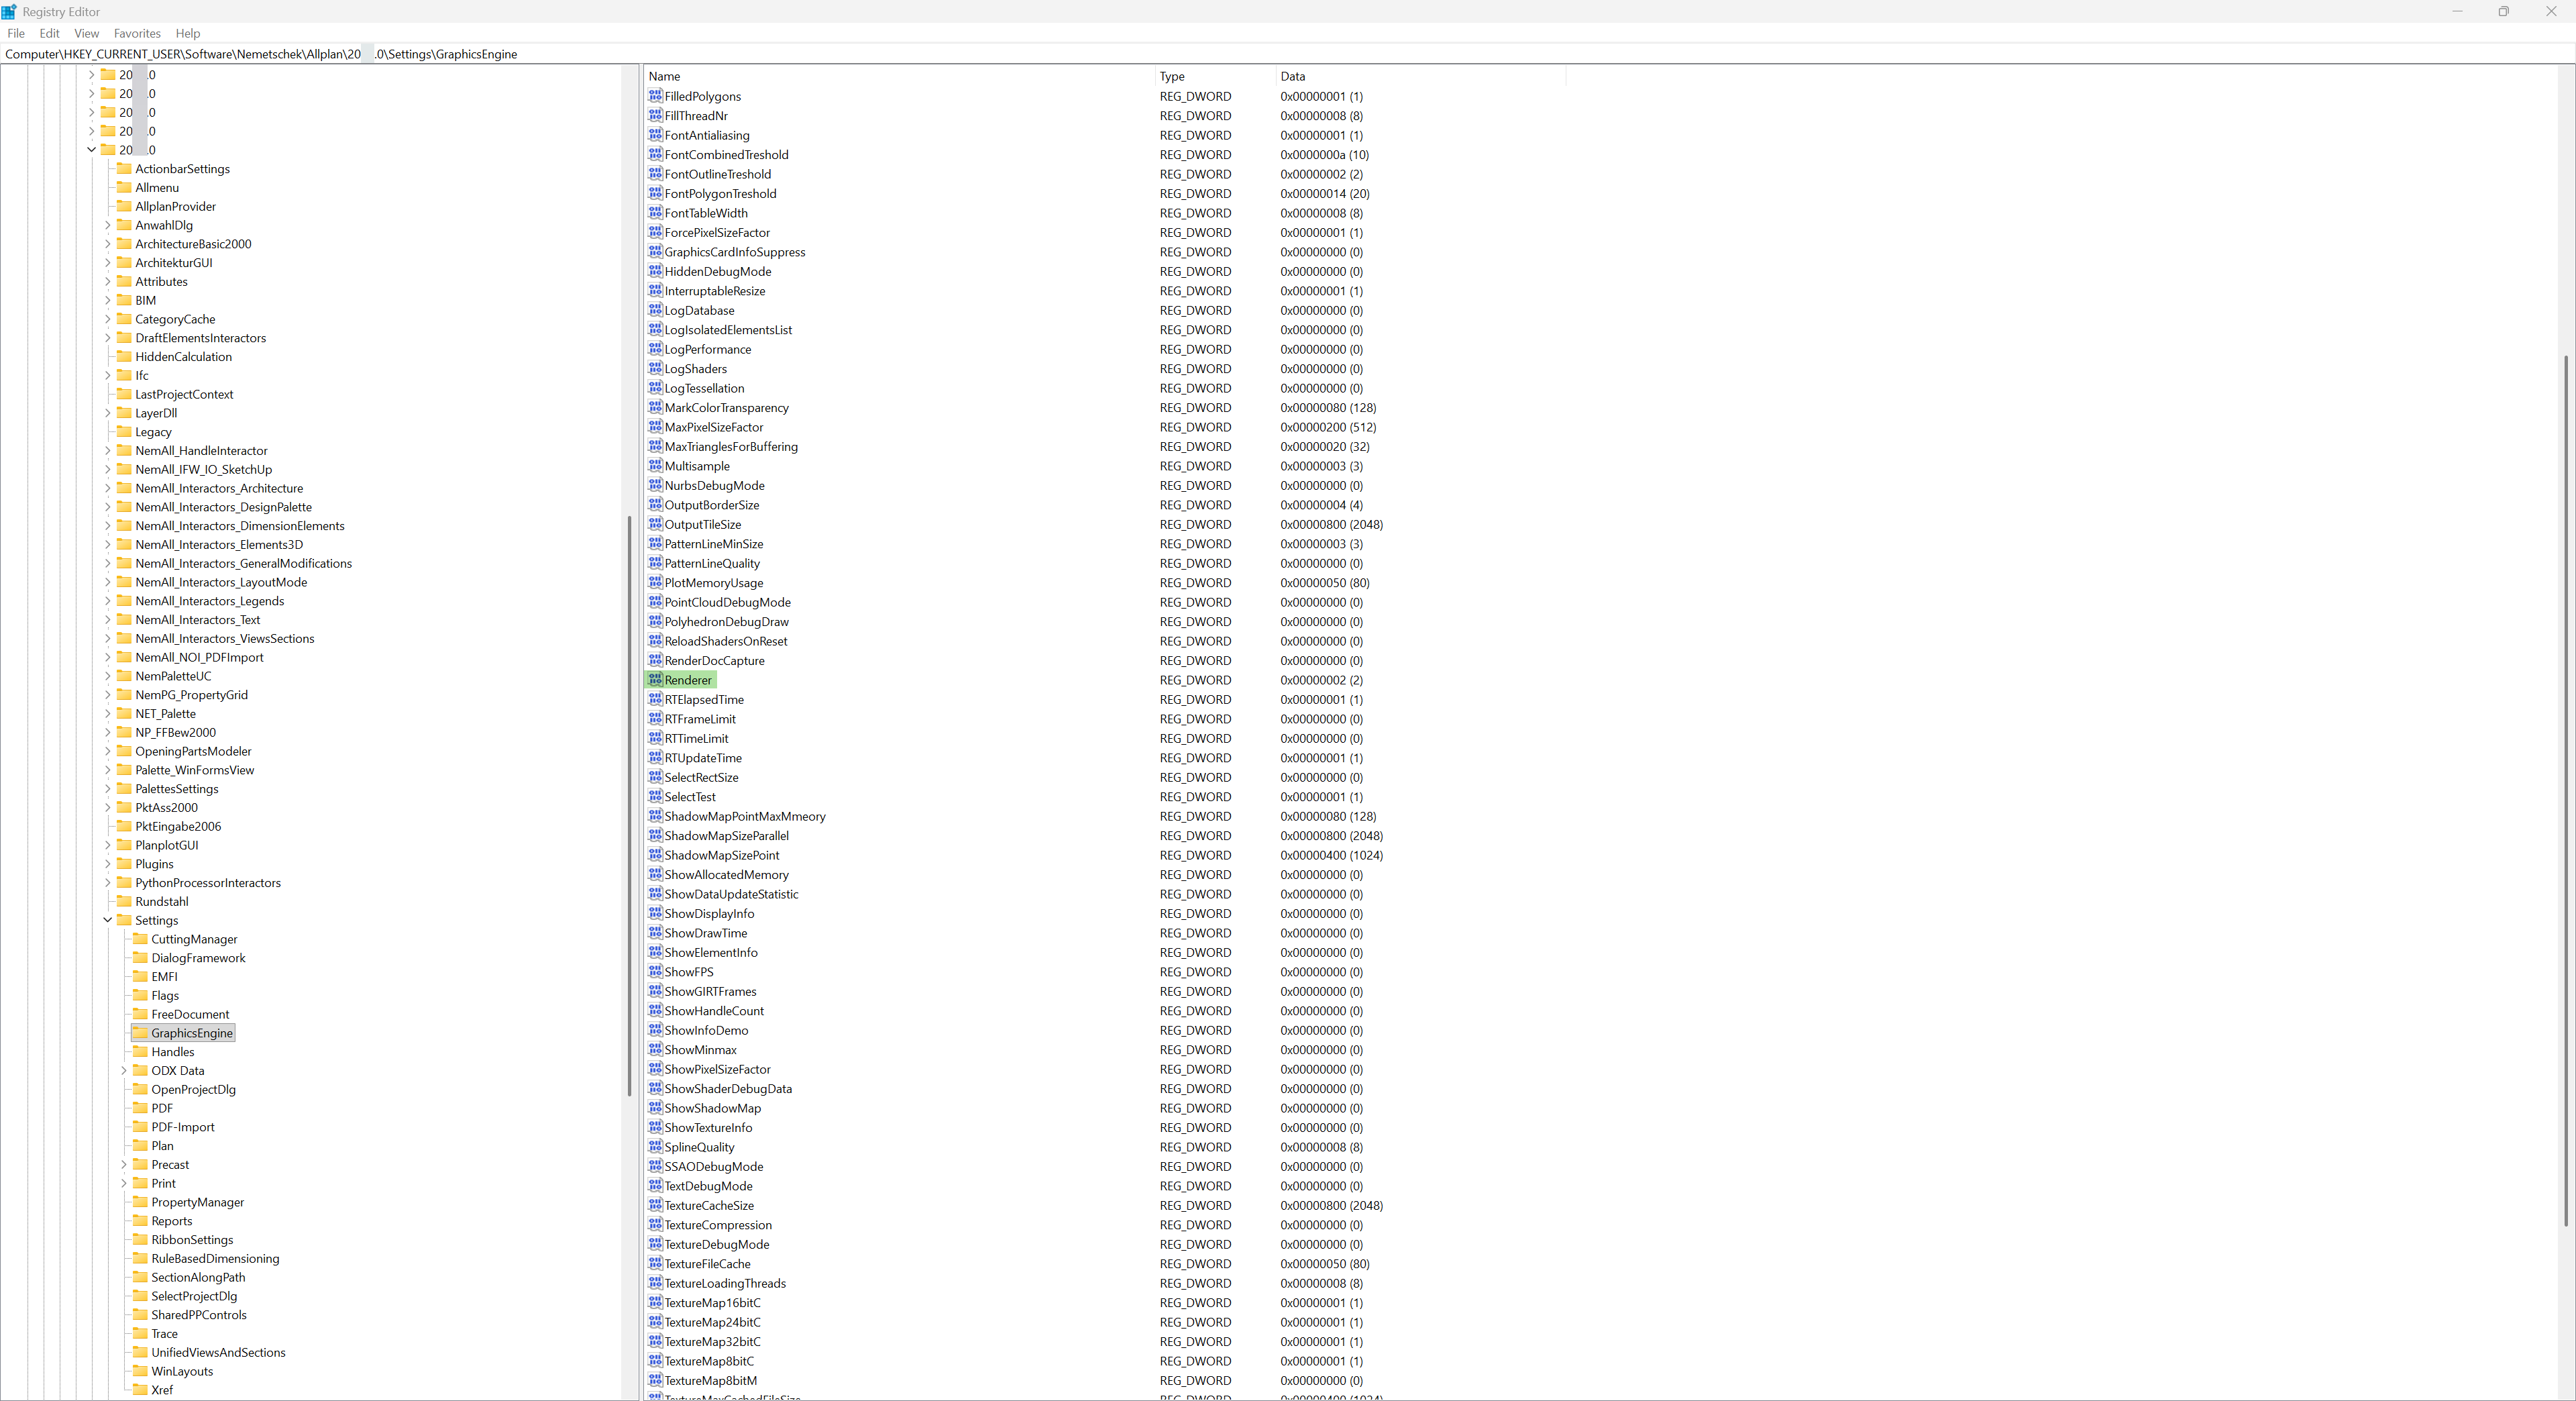2576x1401 pixels.
Task: Open the Favorites menu
Action: pos(137,33)
